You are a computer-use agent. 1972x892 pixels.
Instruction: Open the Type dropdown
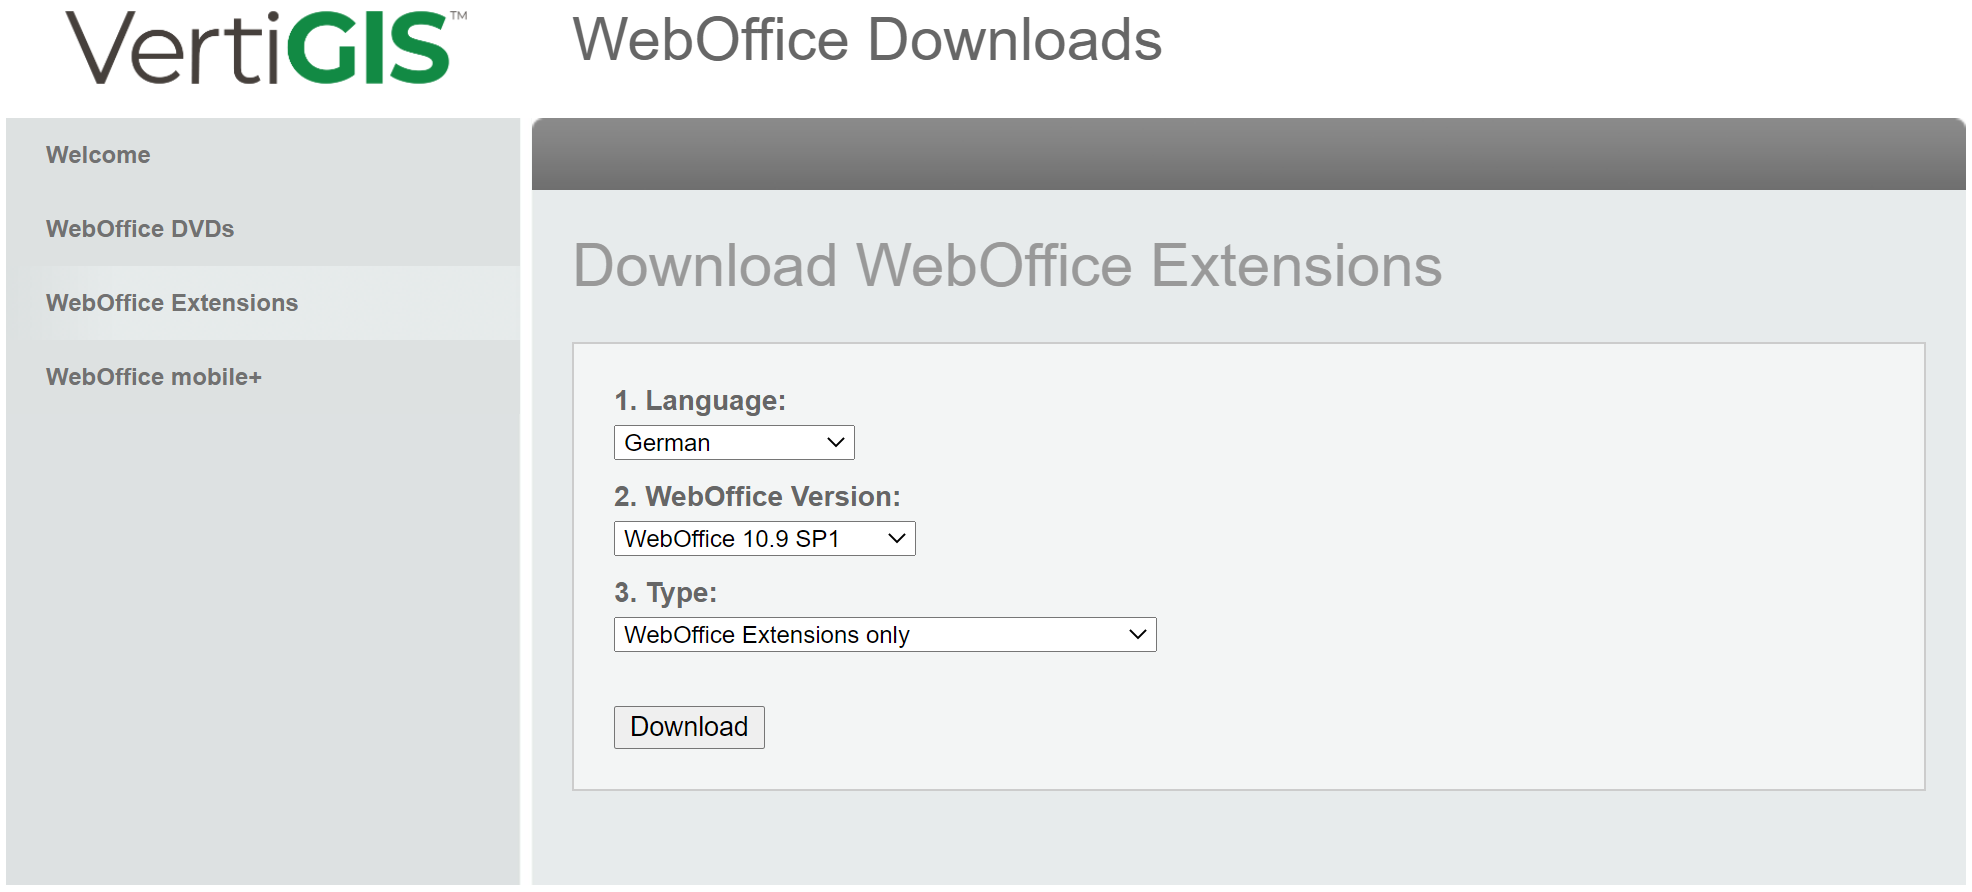[x=884, y=634]
